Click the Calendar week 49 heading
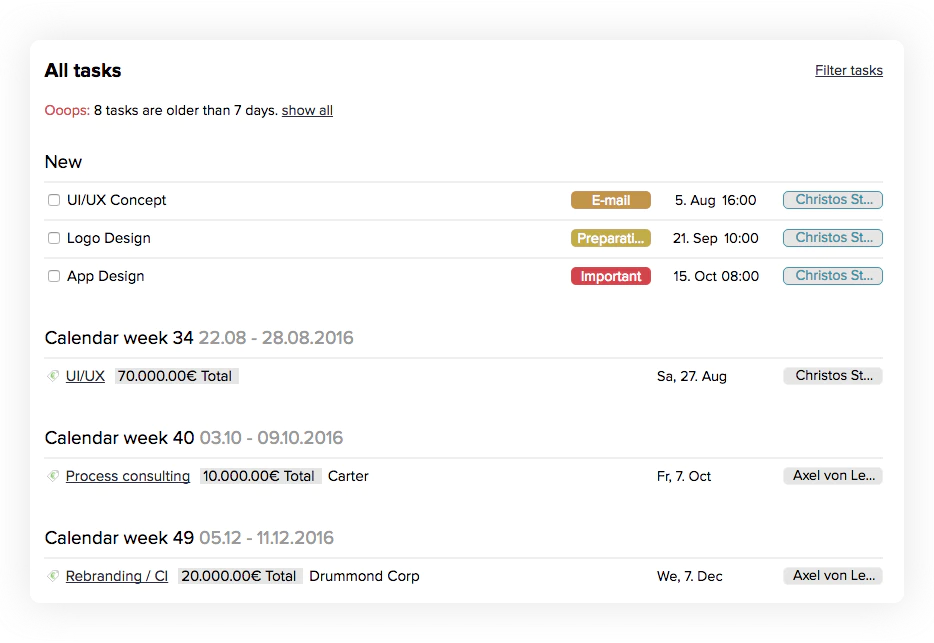Screen dimensions: 934x643 (189, 538)
